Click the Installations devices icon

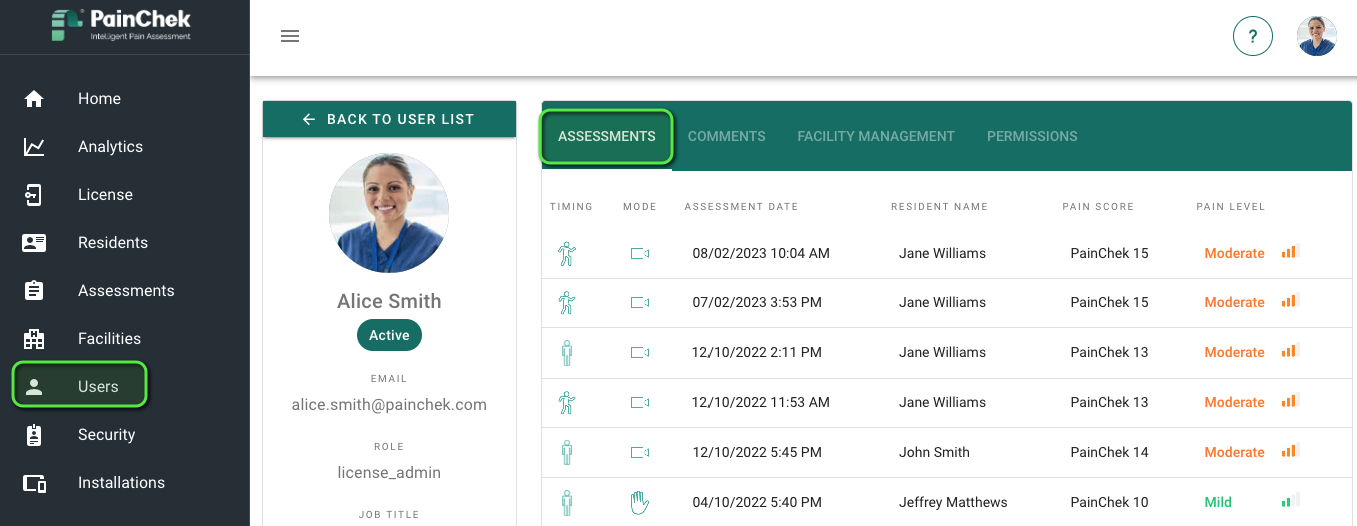(x=34, y=483)
